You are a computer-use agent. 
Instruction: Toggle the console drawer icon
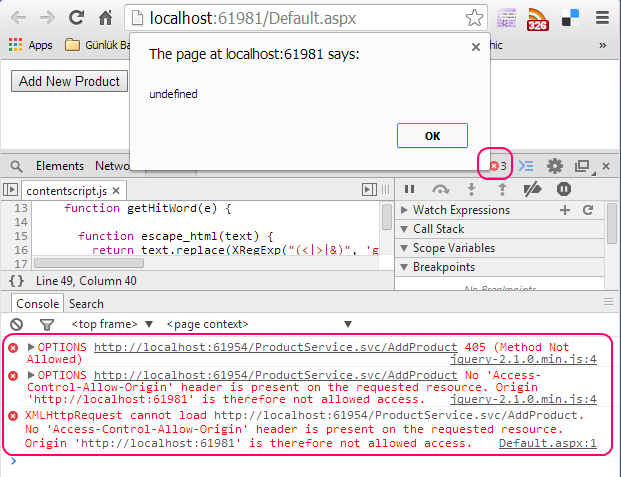526,166
